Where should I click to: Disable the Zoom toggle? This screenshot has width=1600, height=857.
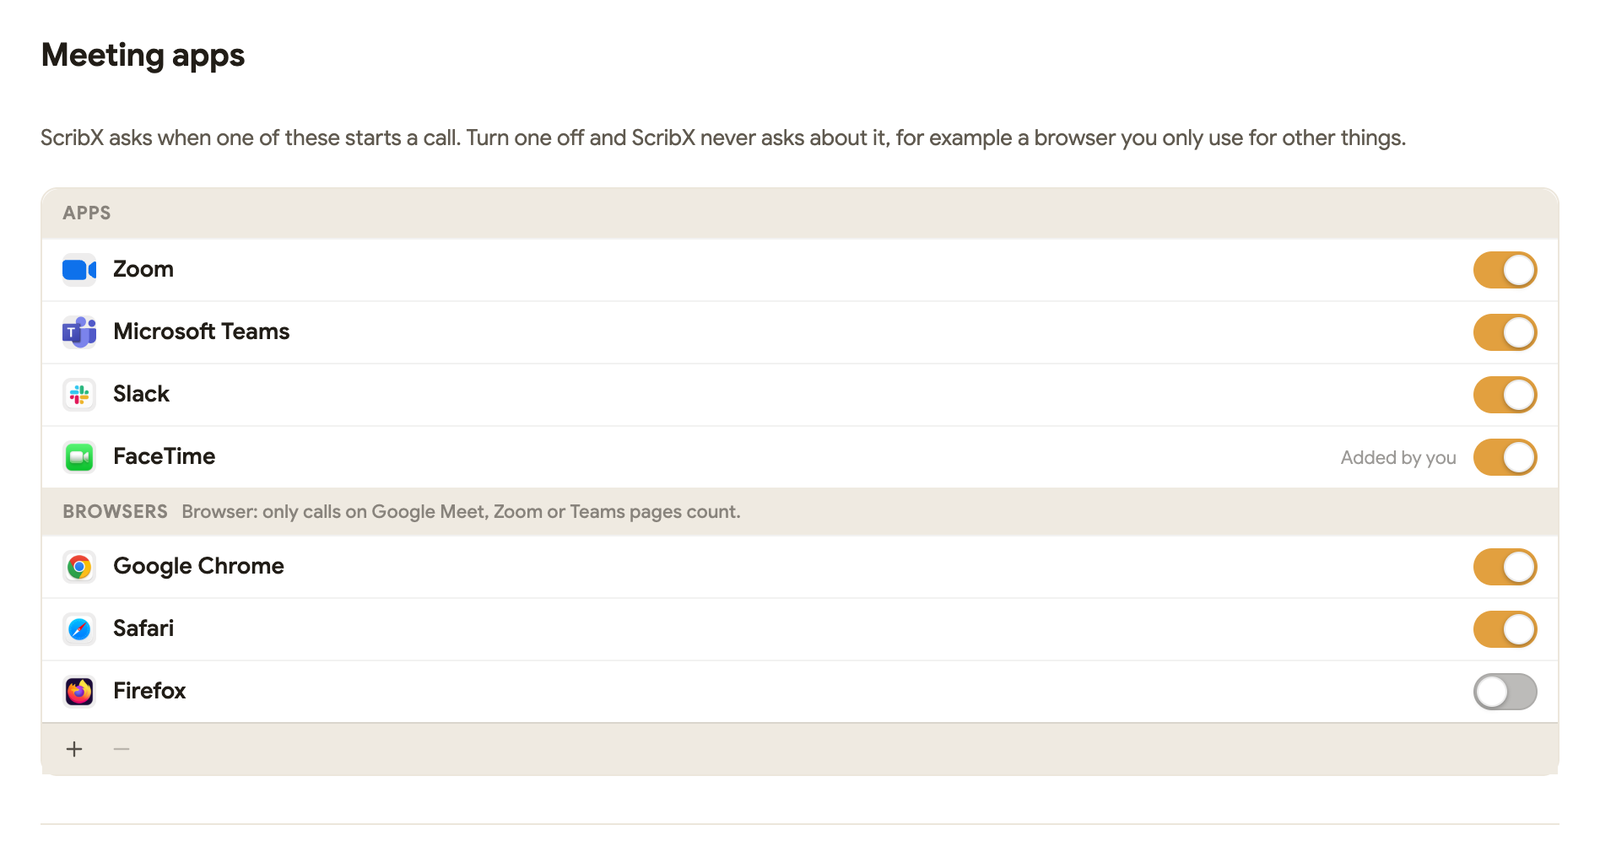[1505, 270]
